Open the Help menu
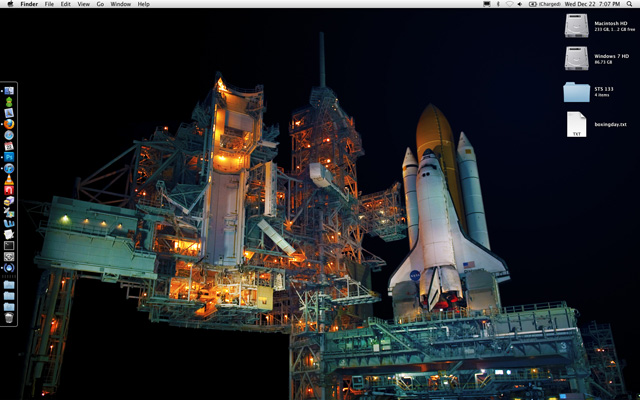The width and height of the screenshot is (640, 400). pyautogui.click(x=143, y=4)
